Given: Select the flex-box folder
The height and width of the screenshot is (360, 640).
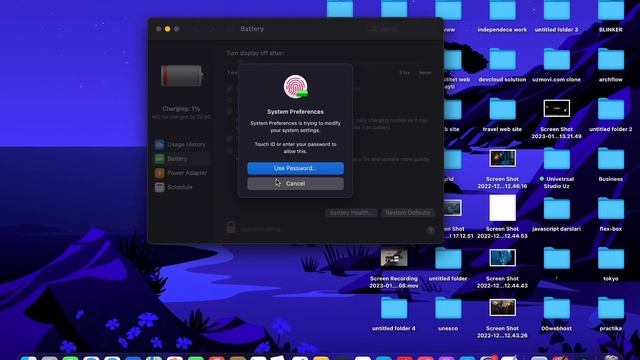Looking at the screenshot, I should (x=611, y=209).
